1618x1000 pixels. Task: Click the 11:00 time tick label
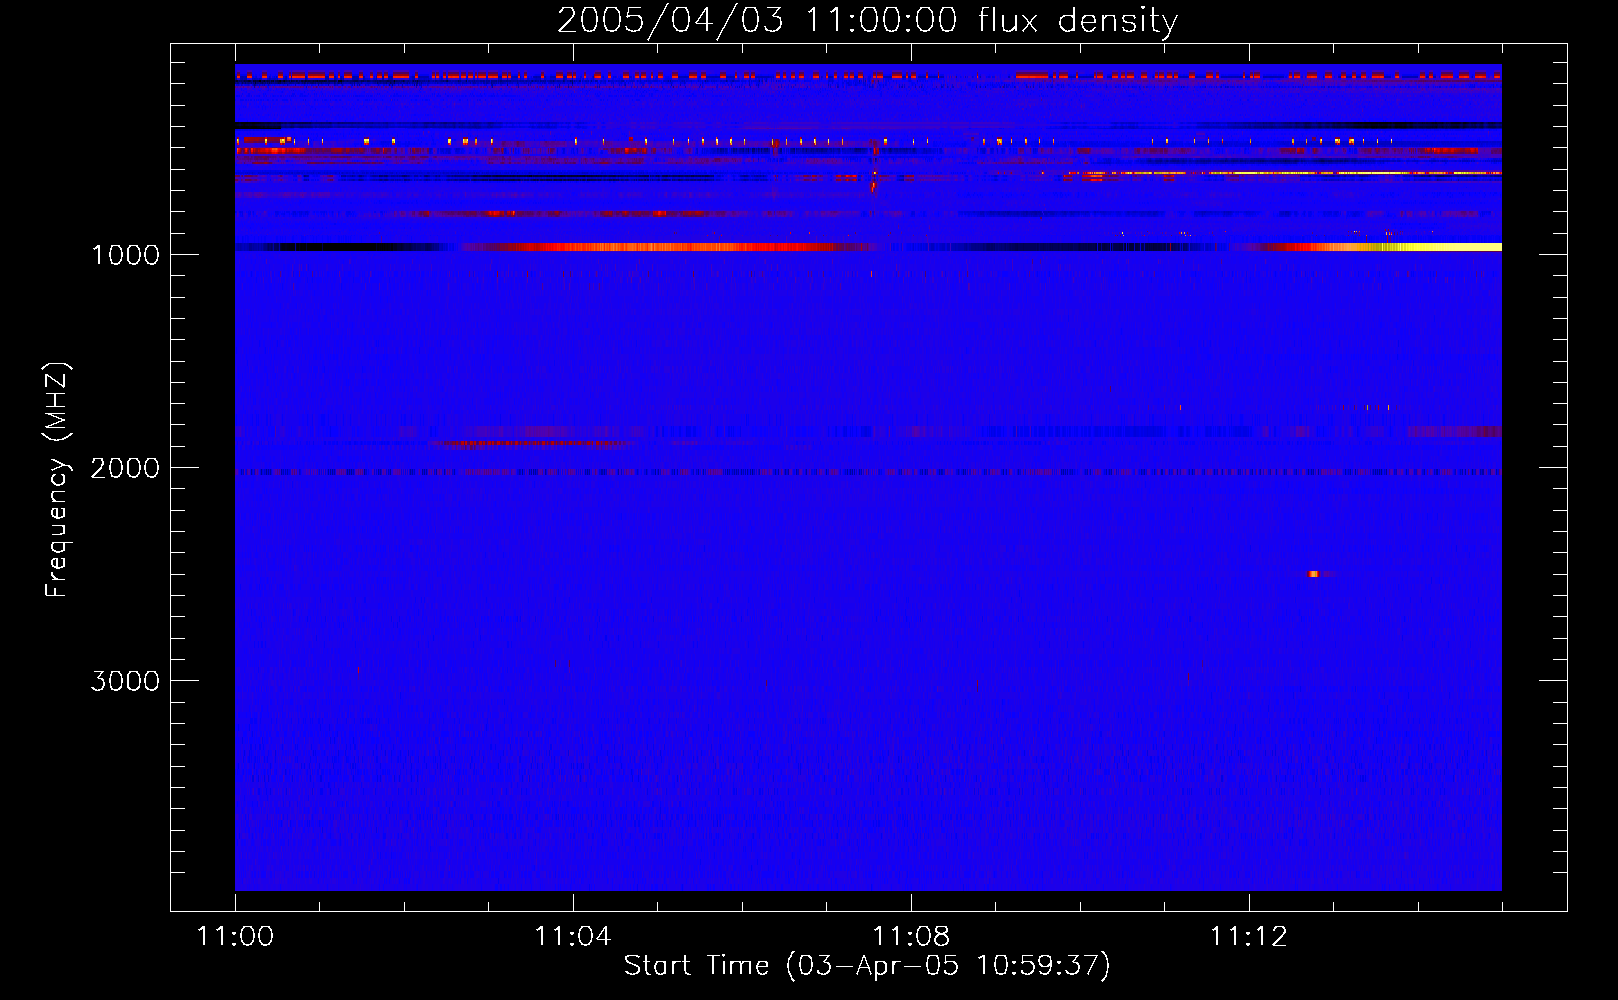coord(235,936)
